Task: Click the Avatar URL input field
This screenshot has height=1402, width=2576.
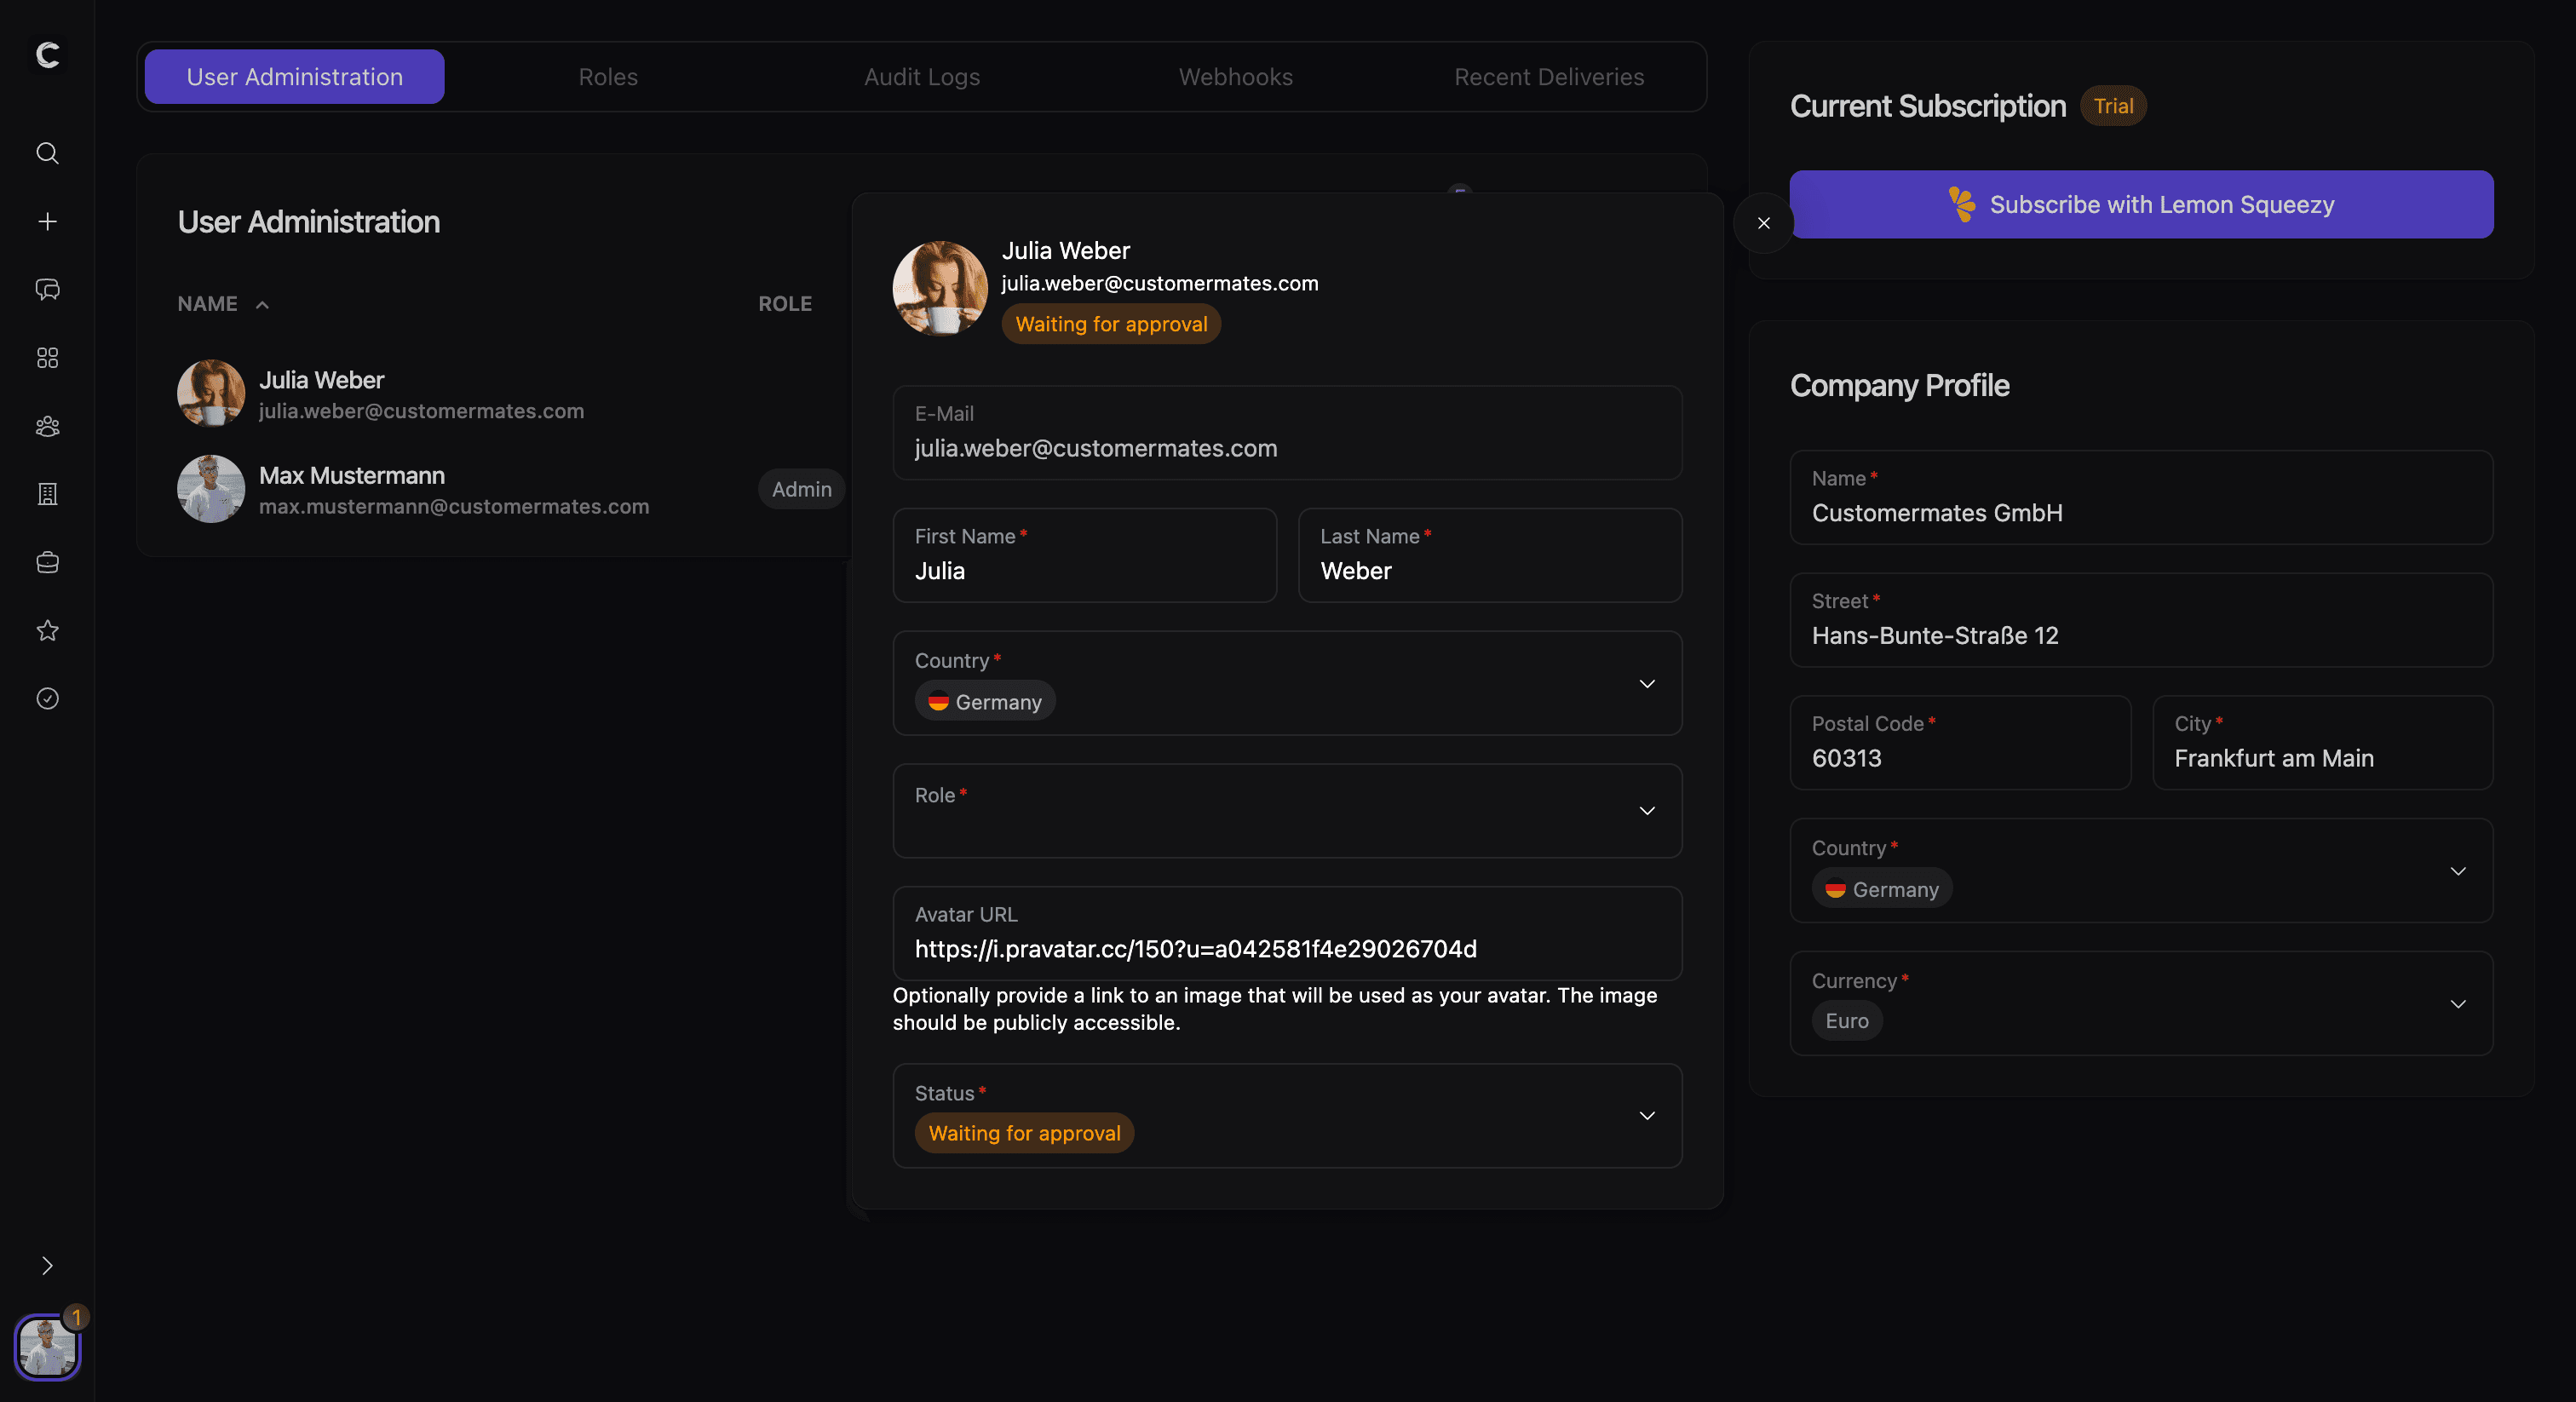Action: [x=1286, y=948]
